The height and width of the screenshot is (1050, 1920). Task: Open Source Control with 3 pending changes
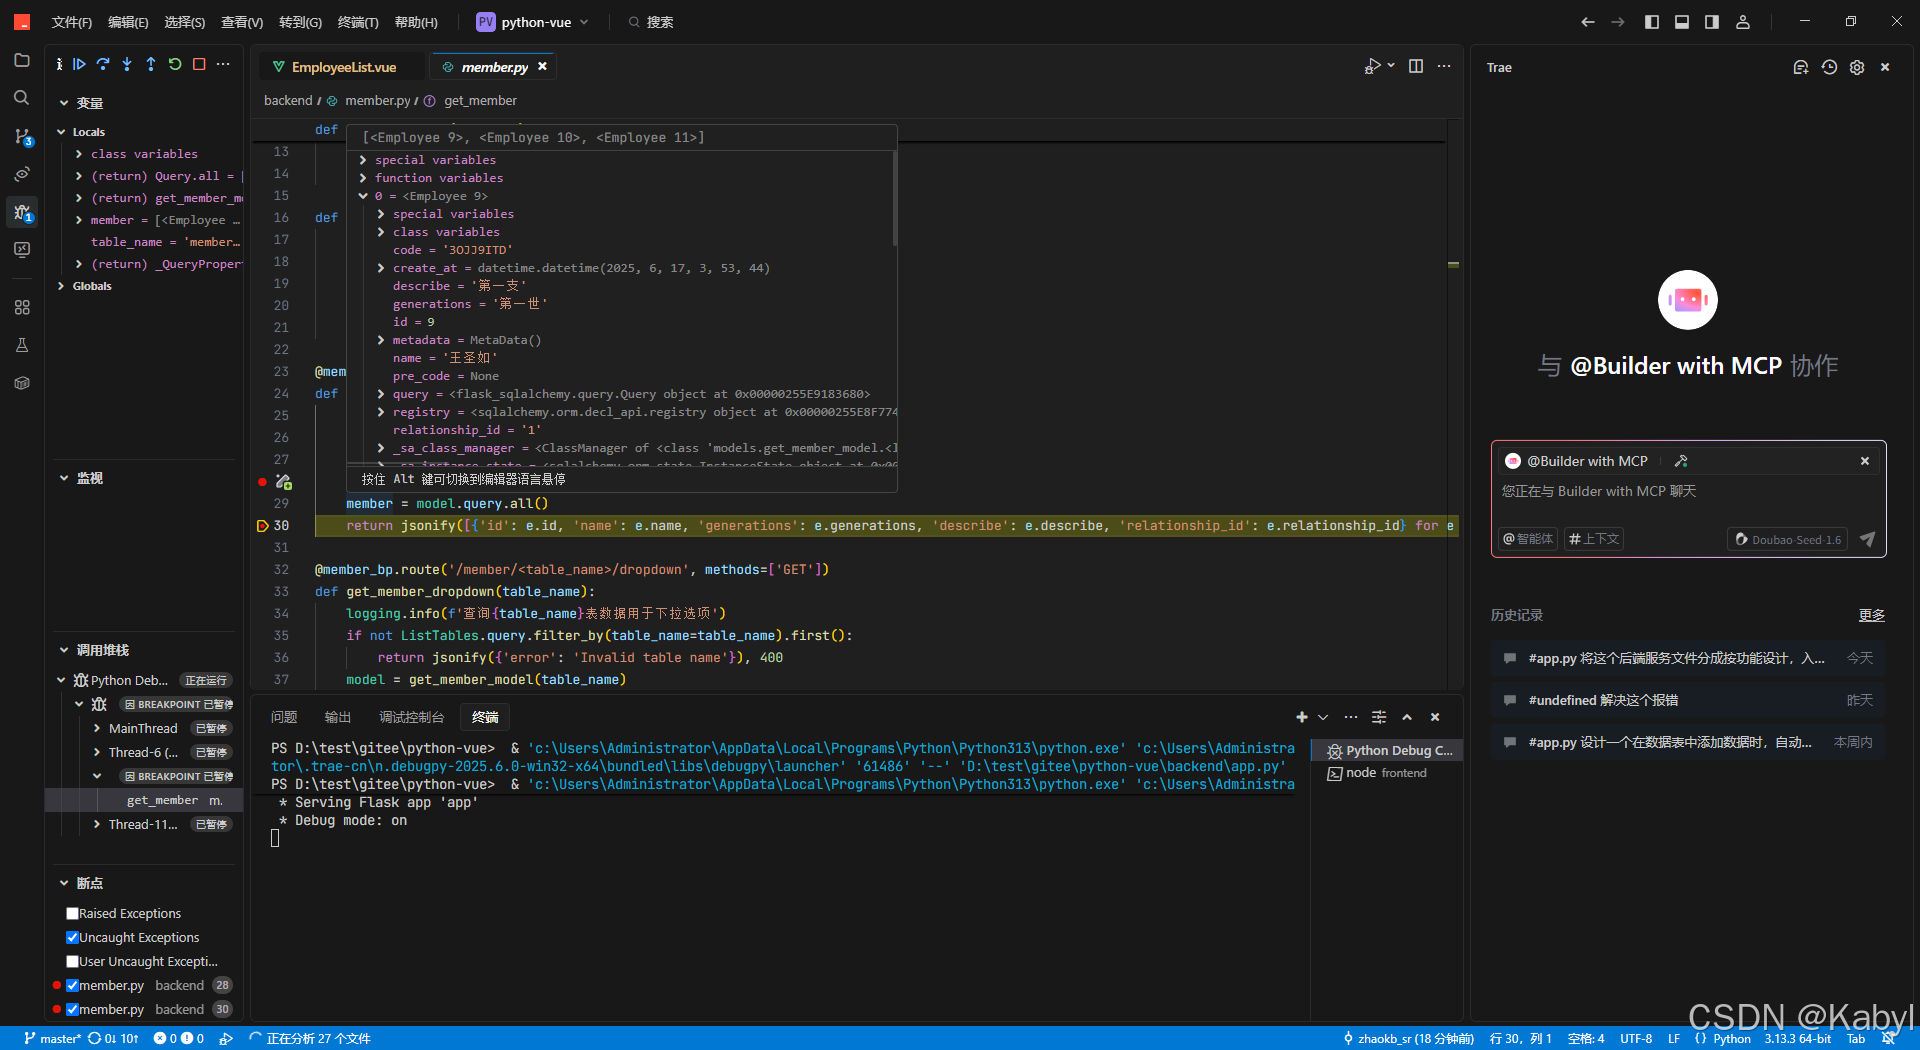click(x=22, y=135)
